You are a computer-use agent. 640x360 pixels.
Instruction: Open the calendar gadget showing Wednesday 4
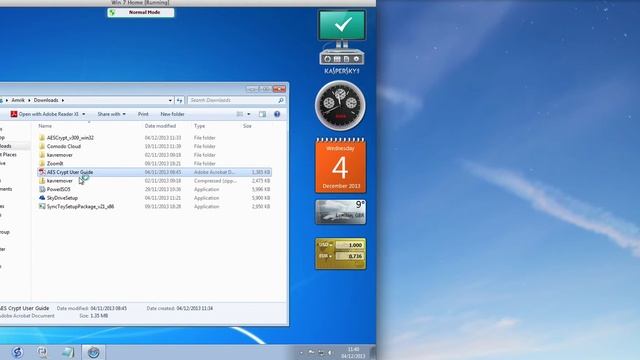(340, 166)
